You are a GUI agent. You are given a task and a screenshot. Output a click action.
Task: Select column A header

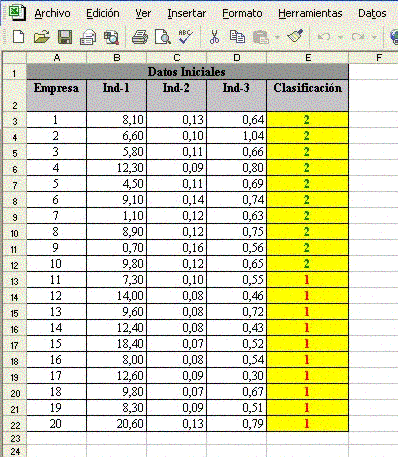point(57,58)
